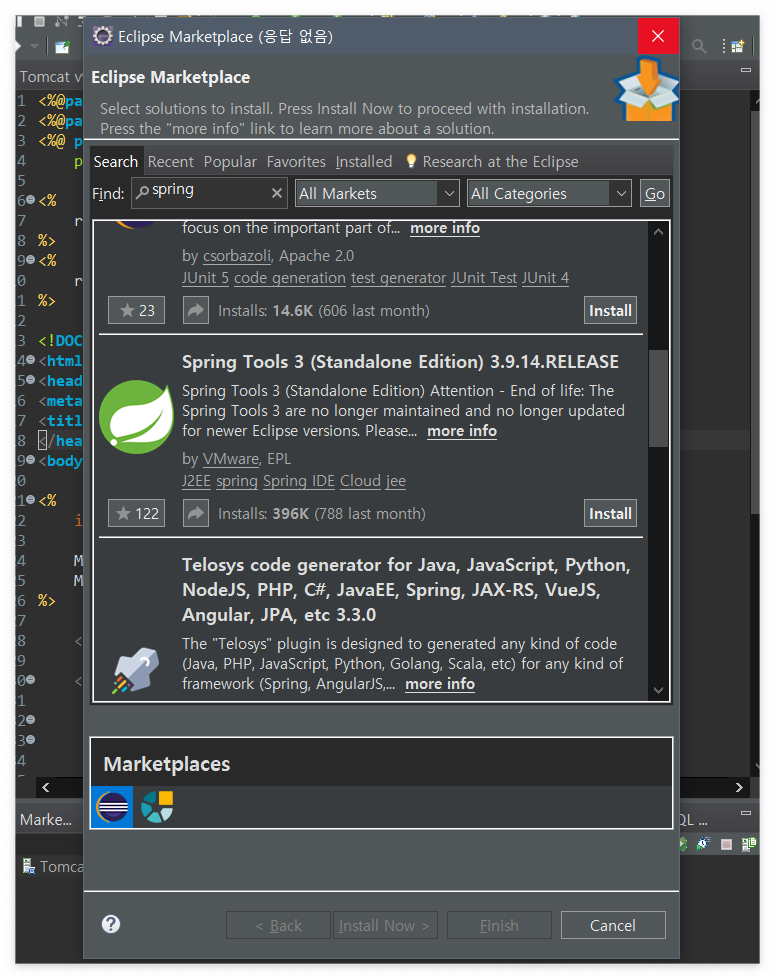Viewport: 775px width, 979px height.
Task: Minimize the bottom panel in Eclipse window
Action: point(746,812)
